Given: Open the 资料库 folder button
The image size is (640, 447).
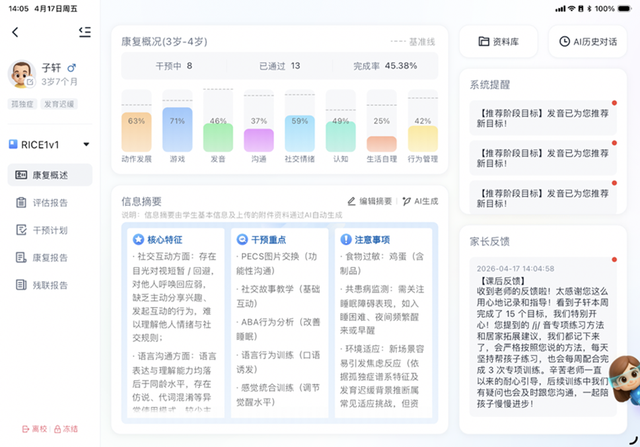Looking at the screenshot, I should coord(499,42).
